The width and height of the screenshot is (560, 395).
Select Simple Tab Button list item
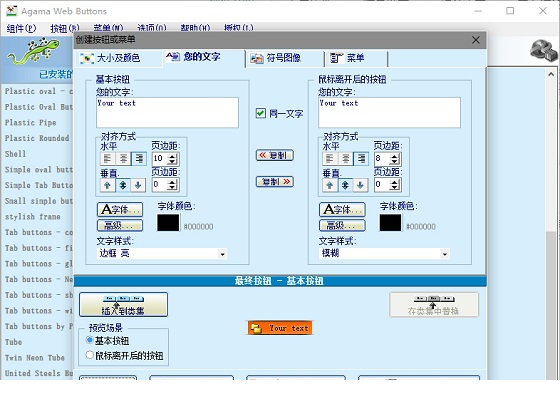(39, 185)
